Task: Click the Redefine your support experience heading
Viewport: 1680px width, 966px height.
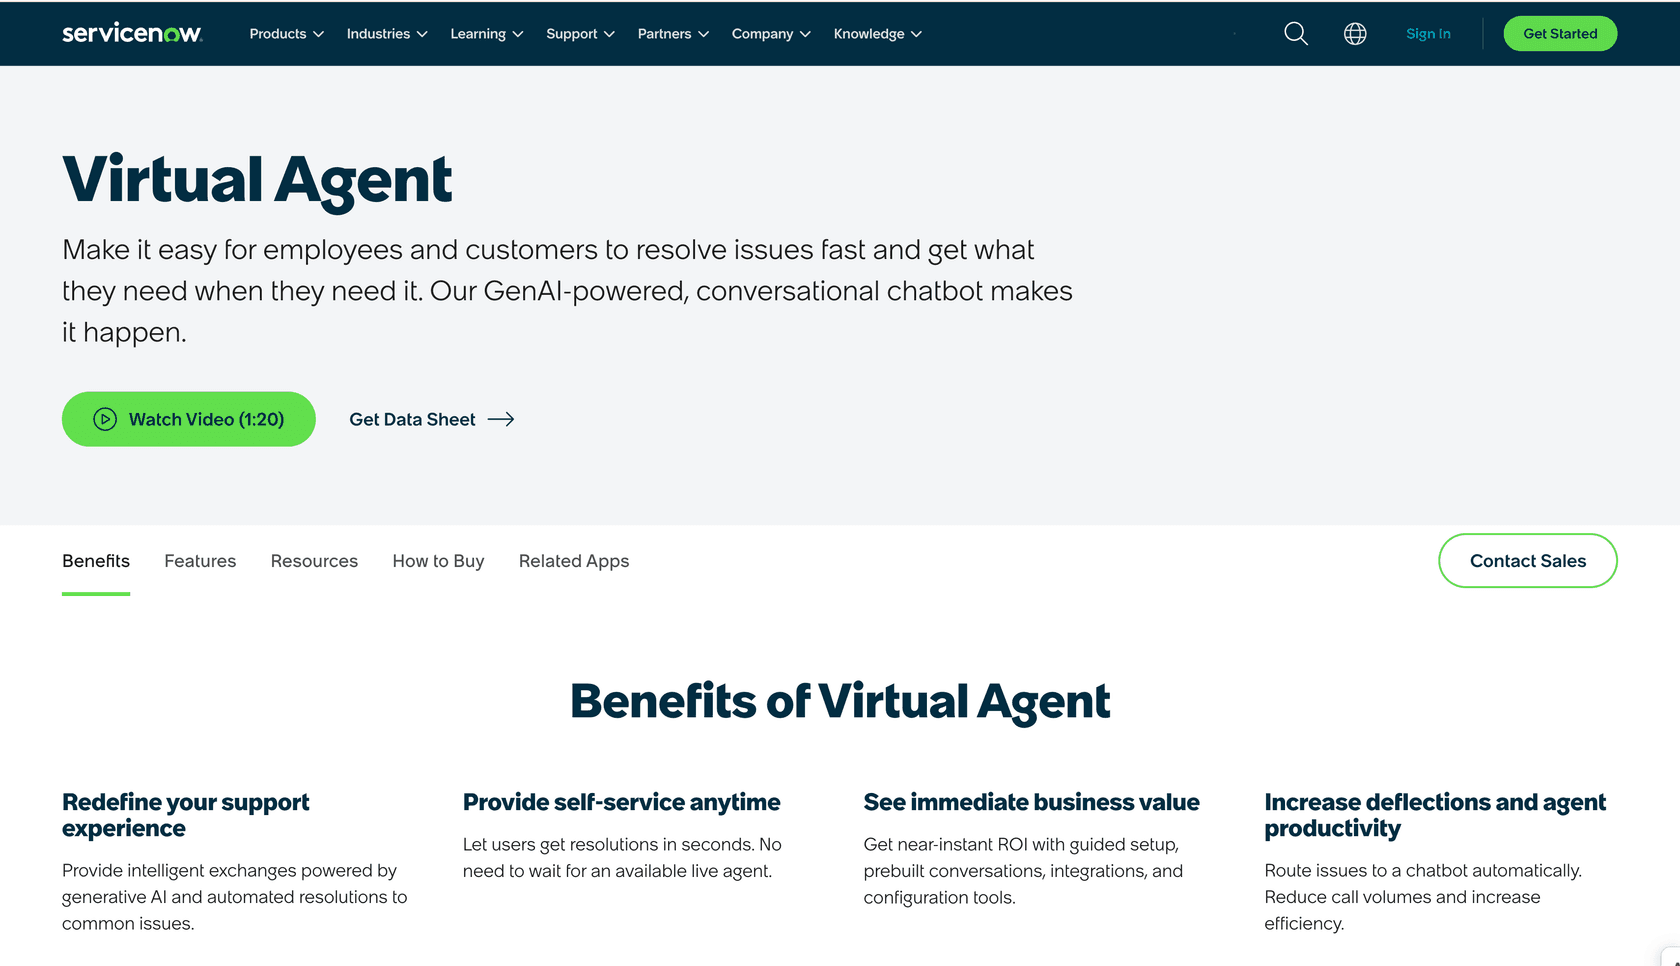Action: [x=186, y=815]
